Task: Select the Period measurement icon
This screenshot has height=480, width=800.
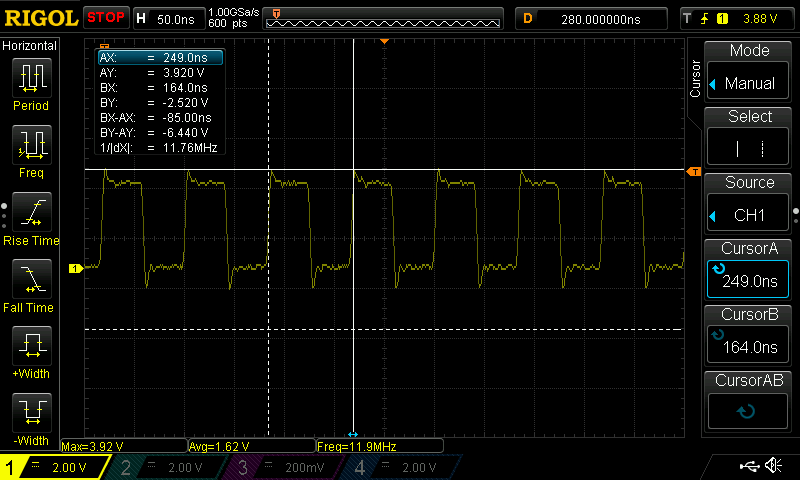Action: (32, 78)
